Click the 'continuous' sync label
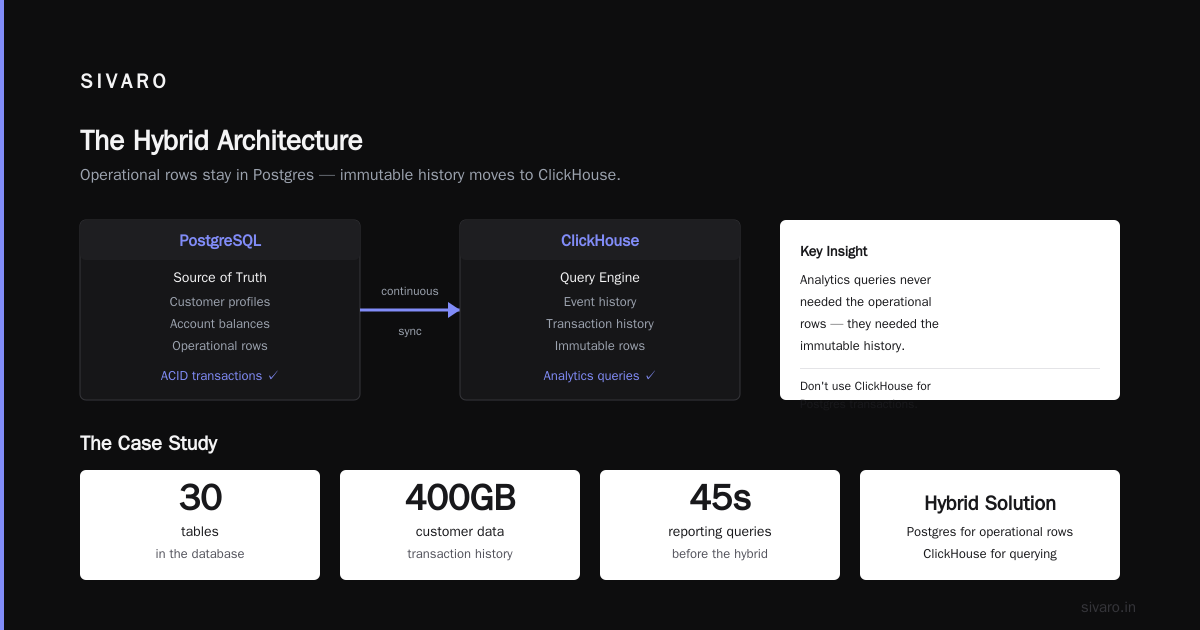This screenshot has height=630, width=1200. (x=410, y=291)
